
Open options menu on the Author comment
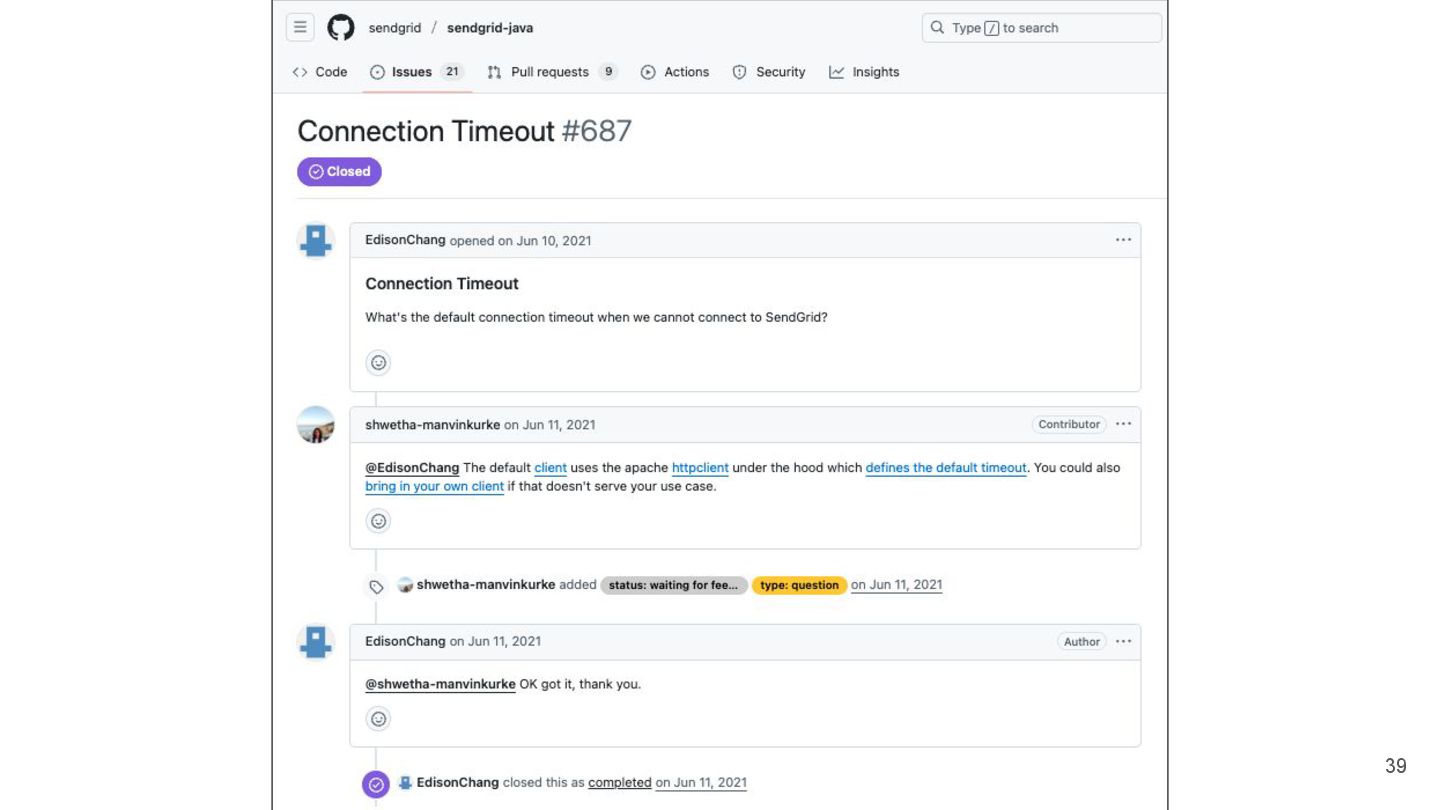tap(1123, 641)
